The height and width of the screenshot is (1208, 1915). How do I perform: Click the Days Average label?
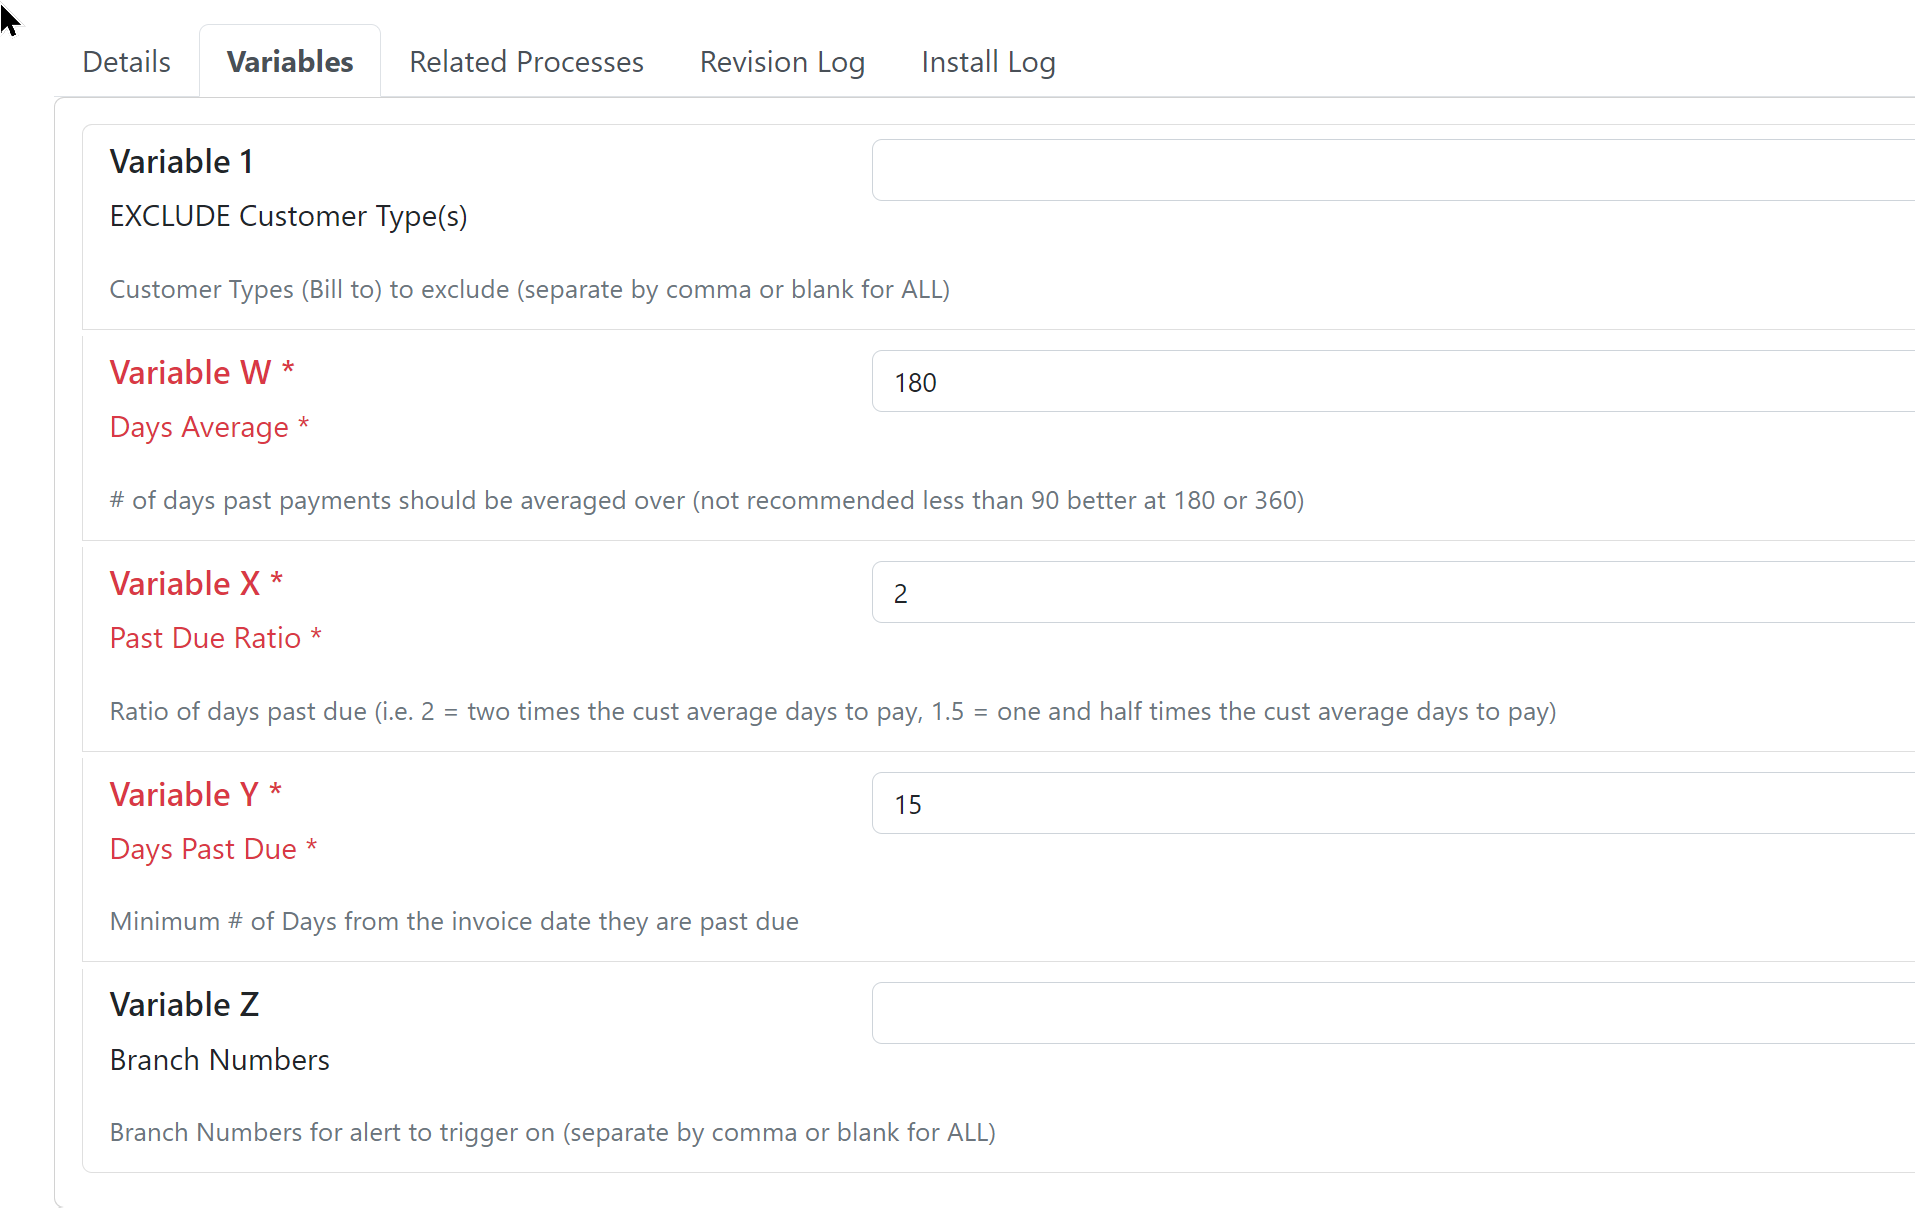(210, 427)
